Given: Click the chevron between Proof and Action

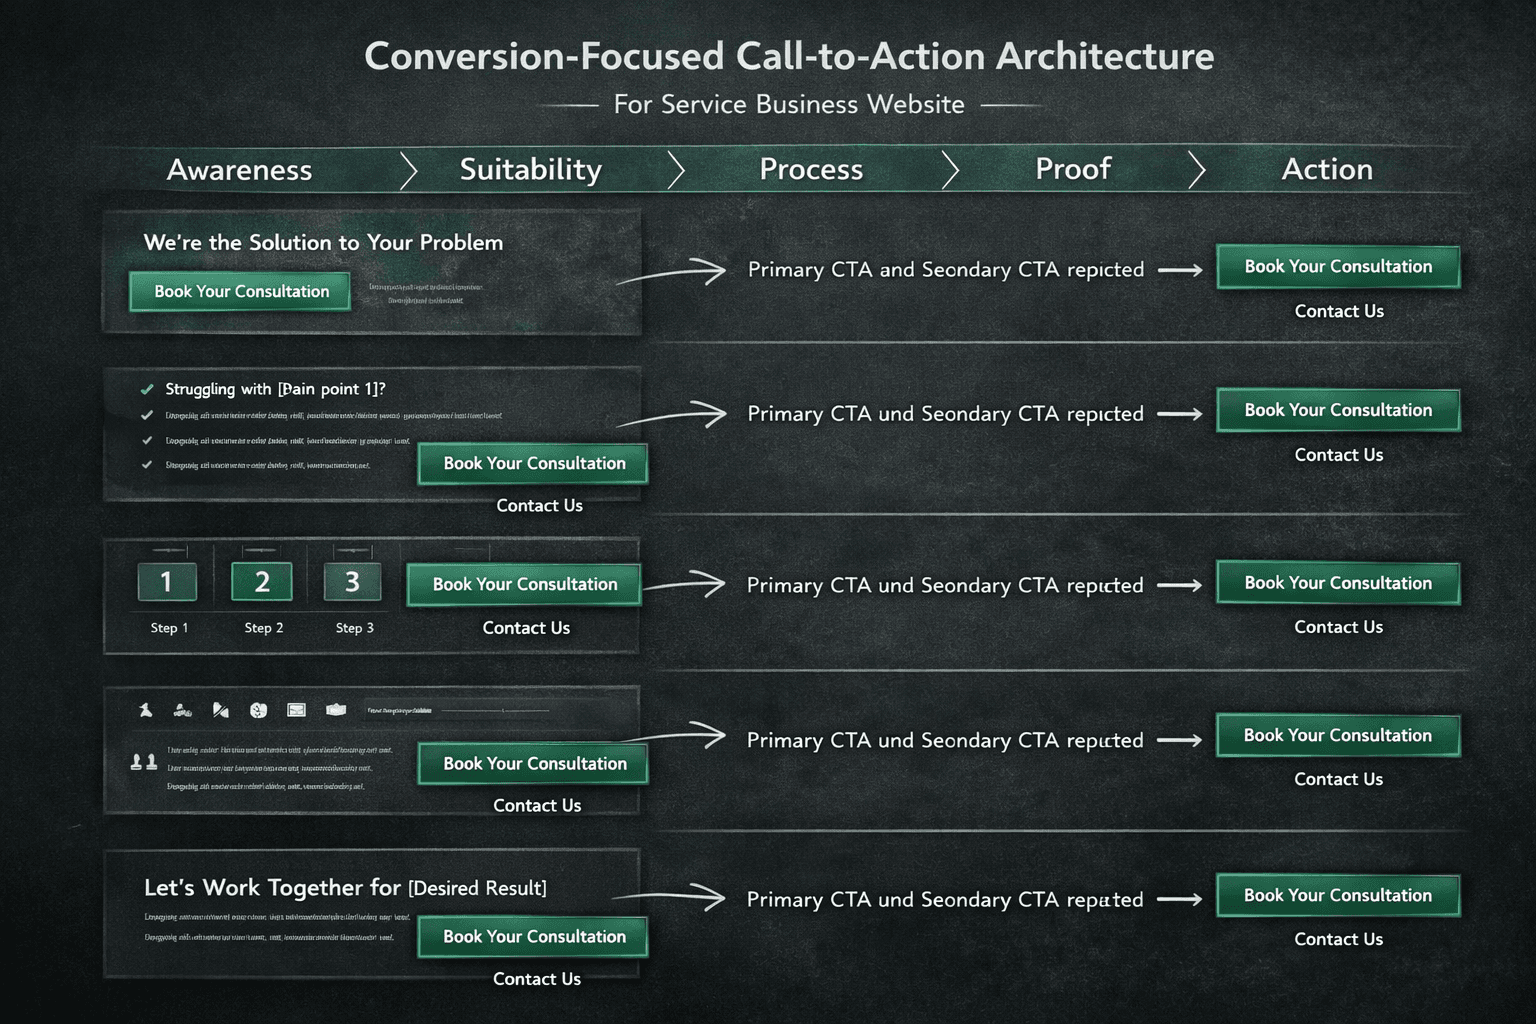Looking at the screenshot, I should tap(1196, 170).
